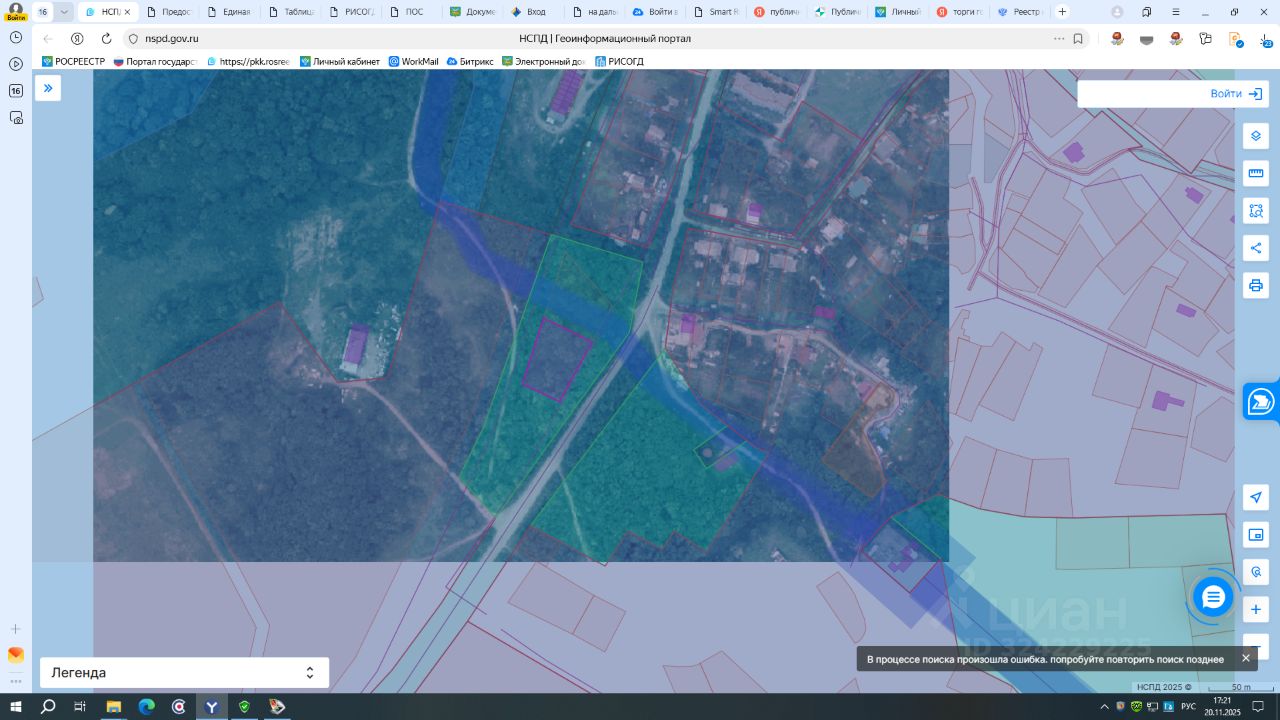Open the tab group dropdown arrow
Image resolution: width=1280 pixels, height=720 pixels.
tap(64, 12)
